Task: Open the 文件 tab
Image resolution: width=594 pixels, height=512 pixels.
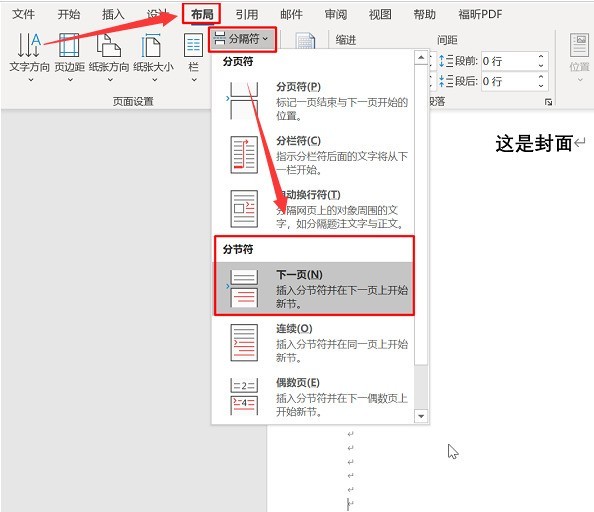Action: coord(23,14)
